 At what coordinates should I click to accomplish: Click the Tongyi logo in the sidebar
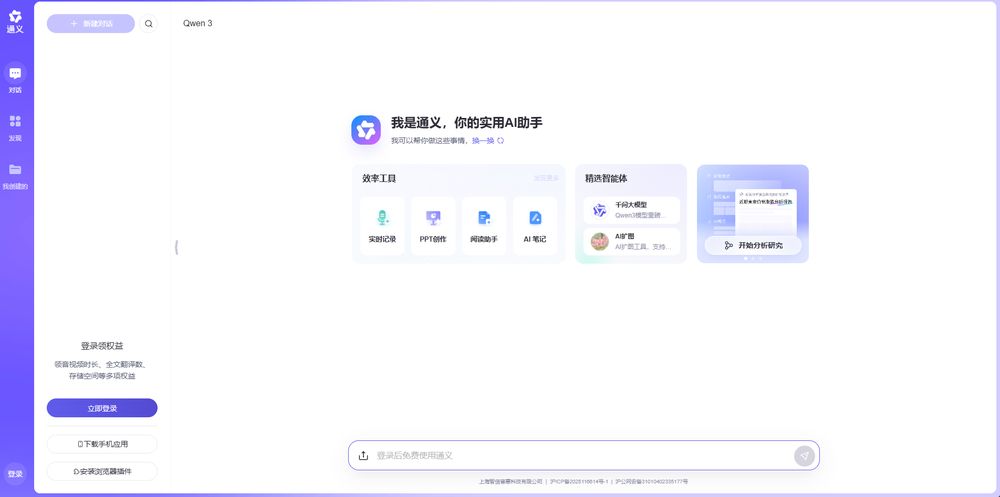pyautogui.click(x=15, y=22)
